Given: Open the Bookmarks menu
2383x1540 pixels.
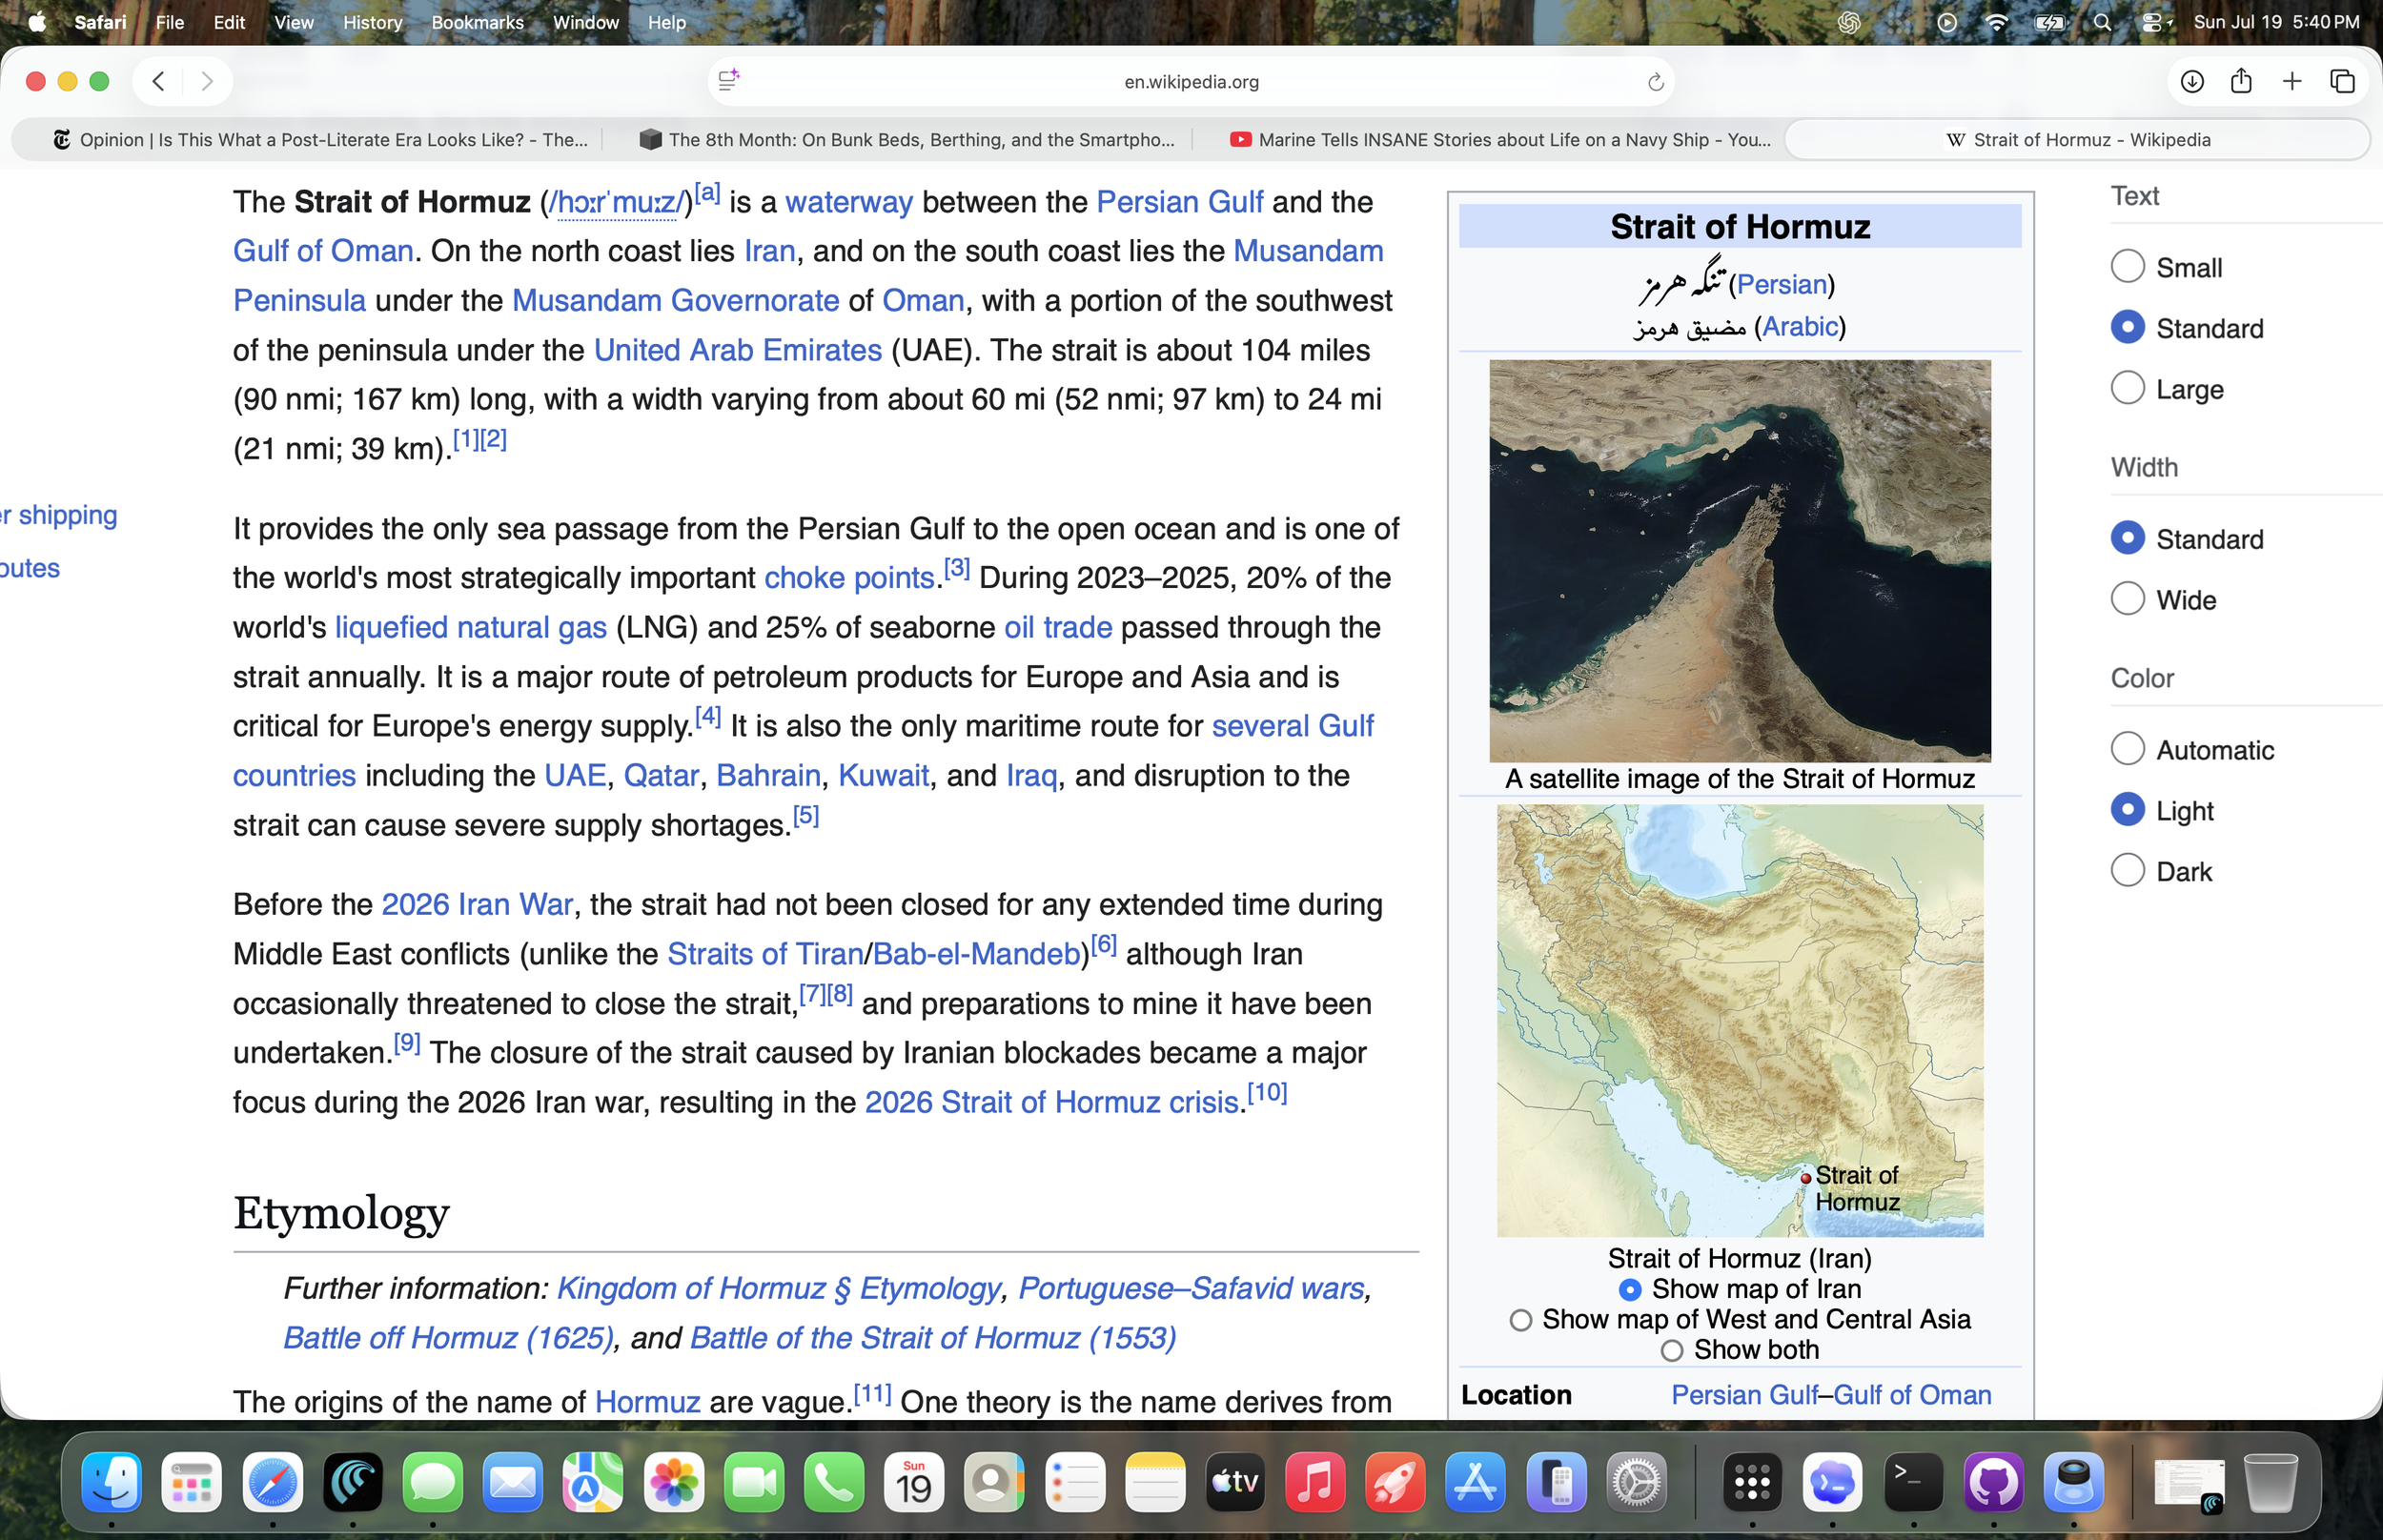Looking at the screenshot, I should point(477,22).
